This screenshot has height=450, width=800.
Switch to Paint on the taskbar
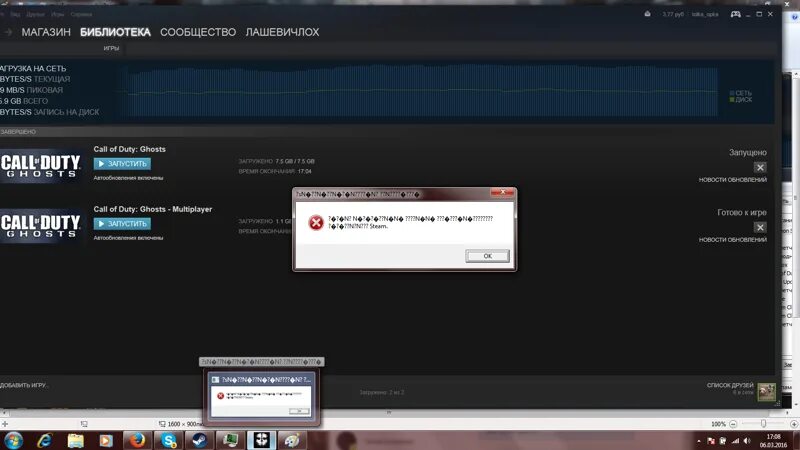[292, 440]
